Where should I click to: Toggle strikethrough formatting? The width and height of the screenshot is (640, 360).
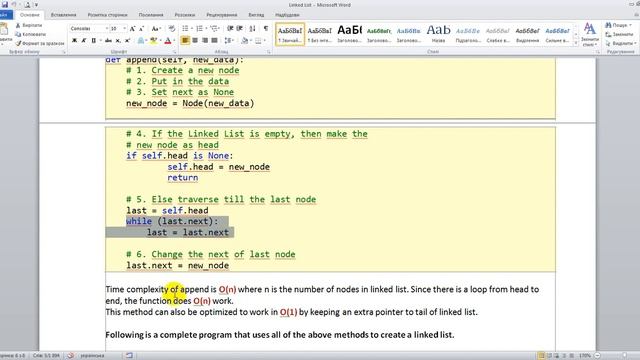pyautogui.click(x=108, y=40)
